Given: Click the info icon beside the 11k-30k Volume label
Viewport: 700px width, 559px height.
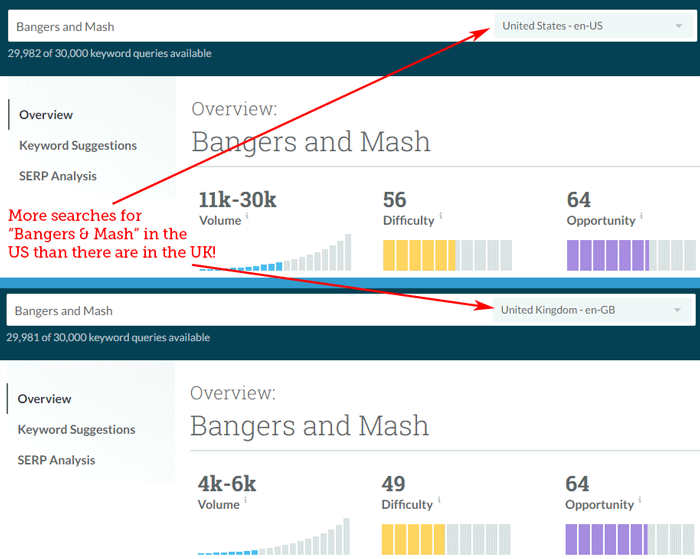Looking at the screenshot, I should (247, 216).
